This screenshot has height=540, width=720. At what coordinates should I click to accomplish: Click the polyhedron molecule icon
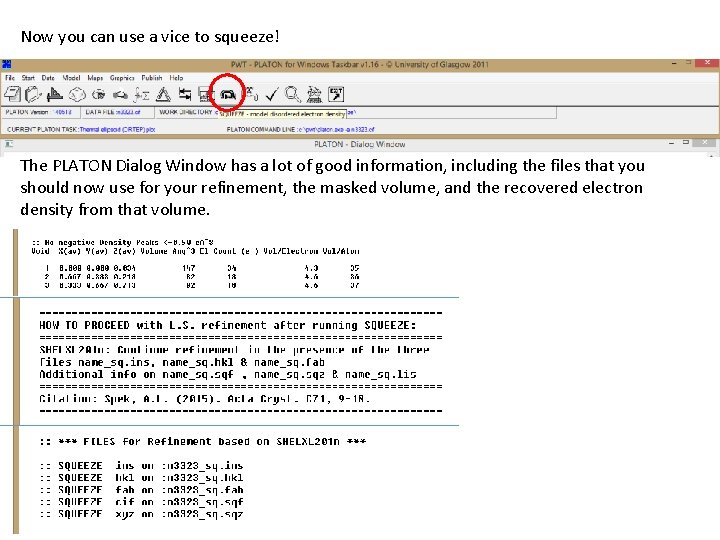tap(77, 95)
